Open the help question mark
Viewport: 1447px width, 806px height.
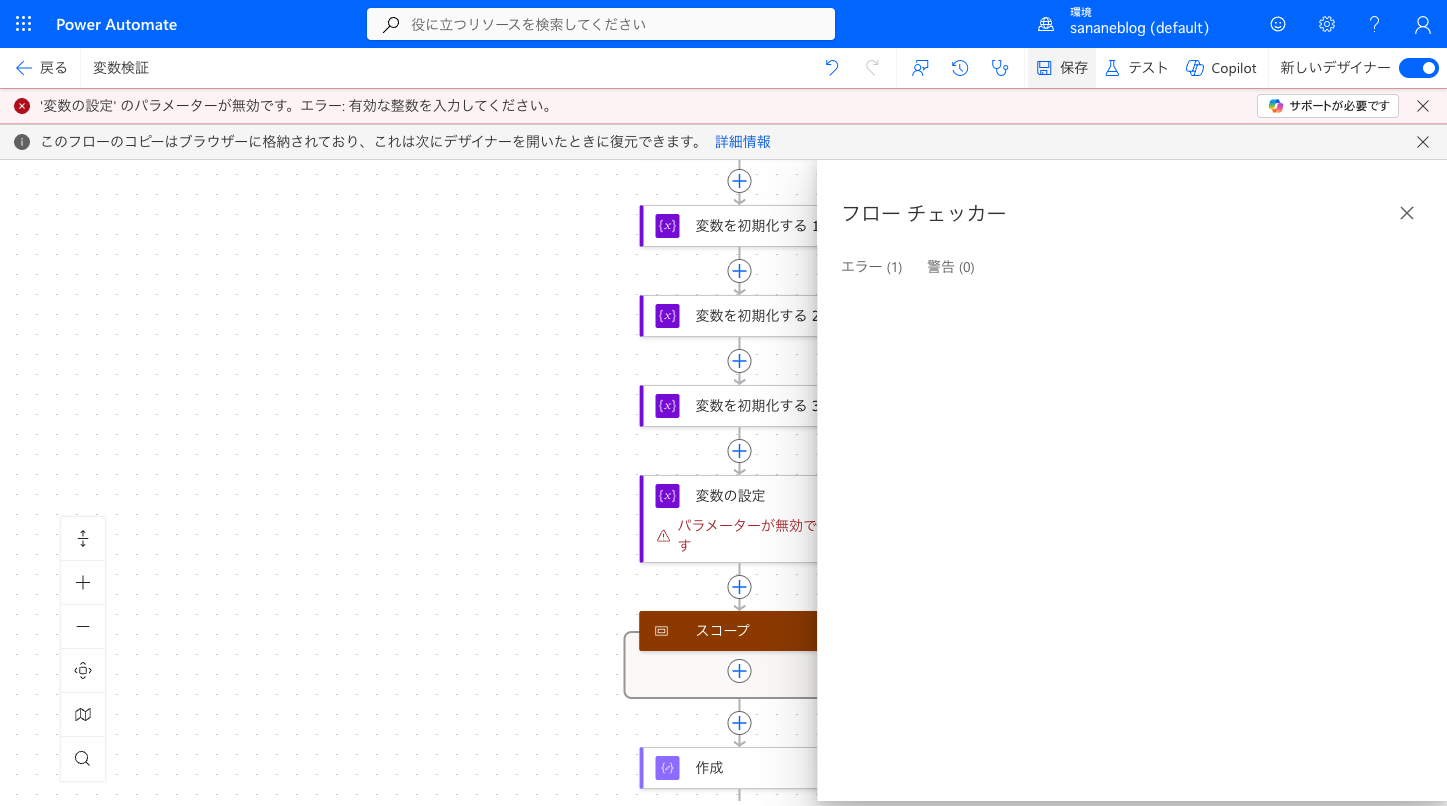[1375, 24]
